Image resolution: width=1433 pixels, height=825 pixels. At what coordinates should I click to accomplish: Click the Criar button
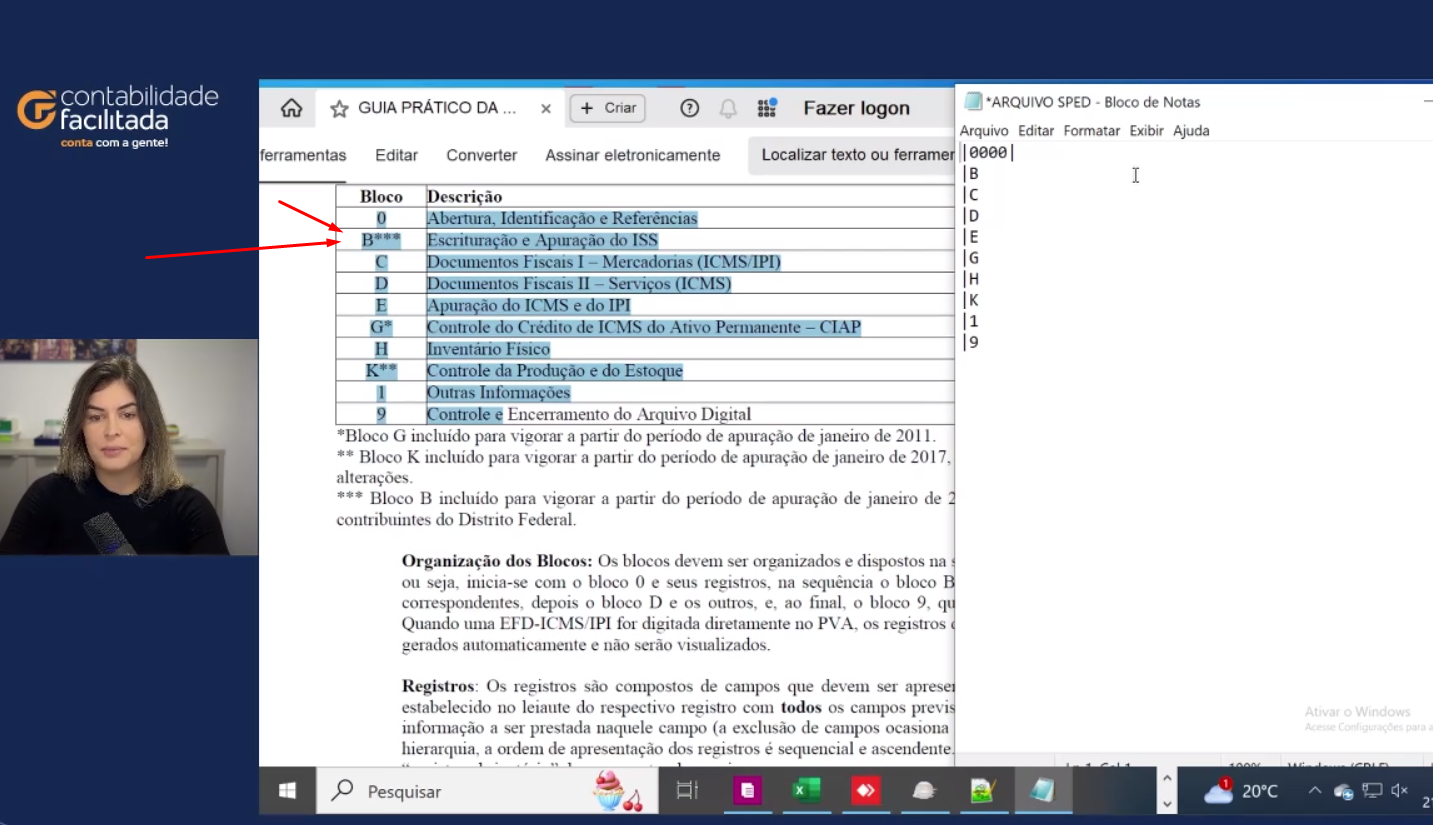pyautogui.click(x=607, y=108)
